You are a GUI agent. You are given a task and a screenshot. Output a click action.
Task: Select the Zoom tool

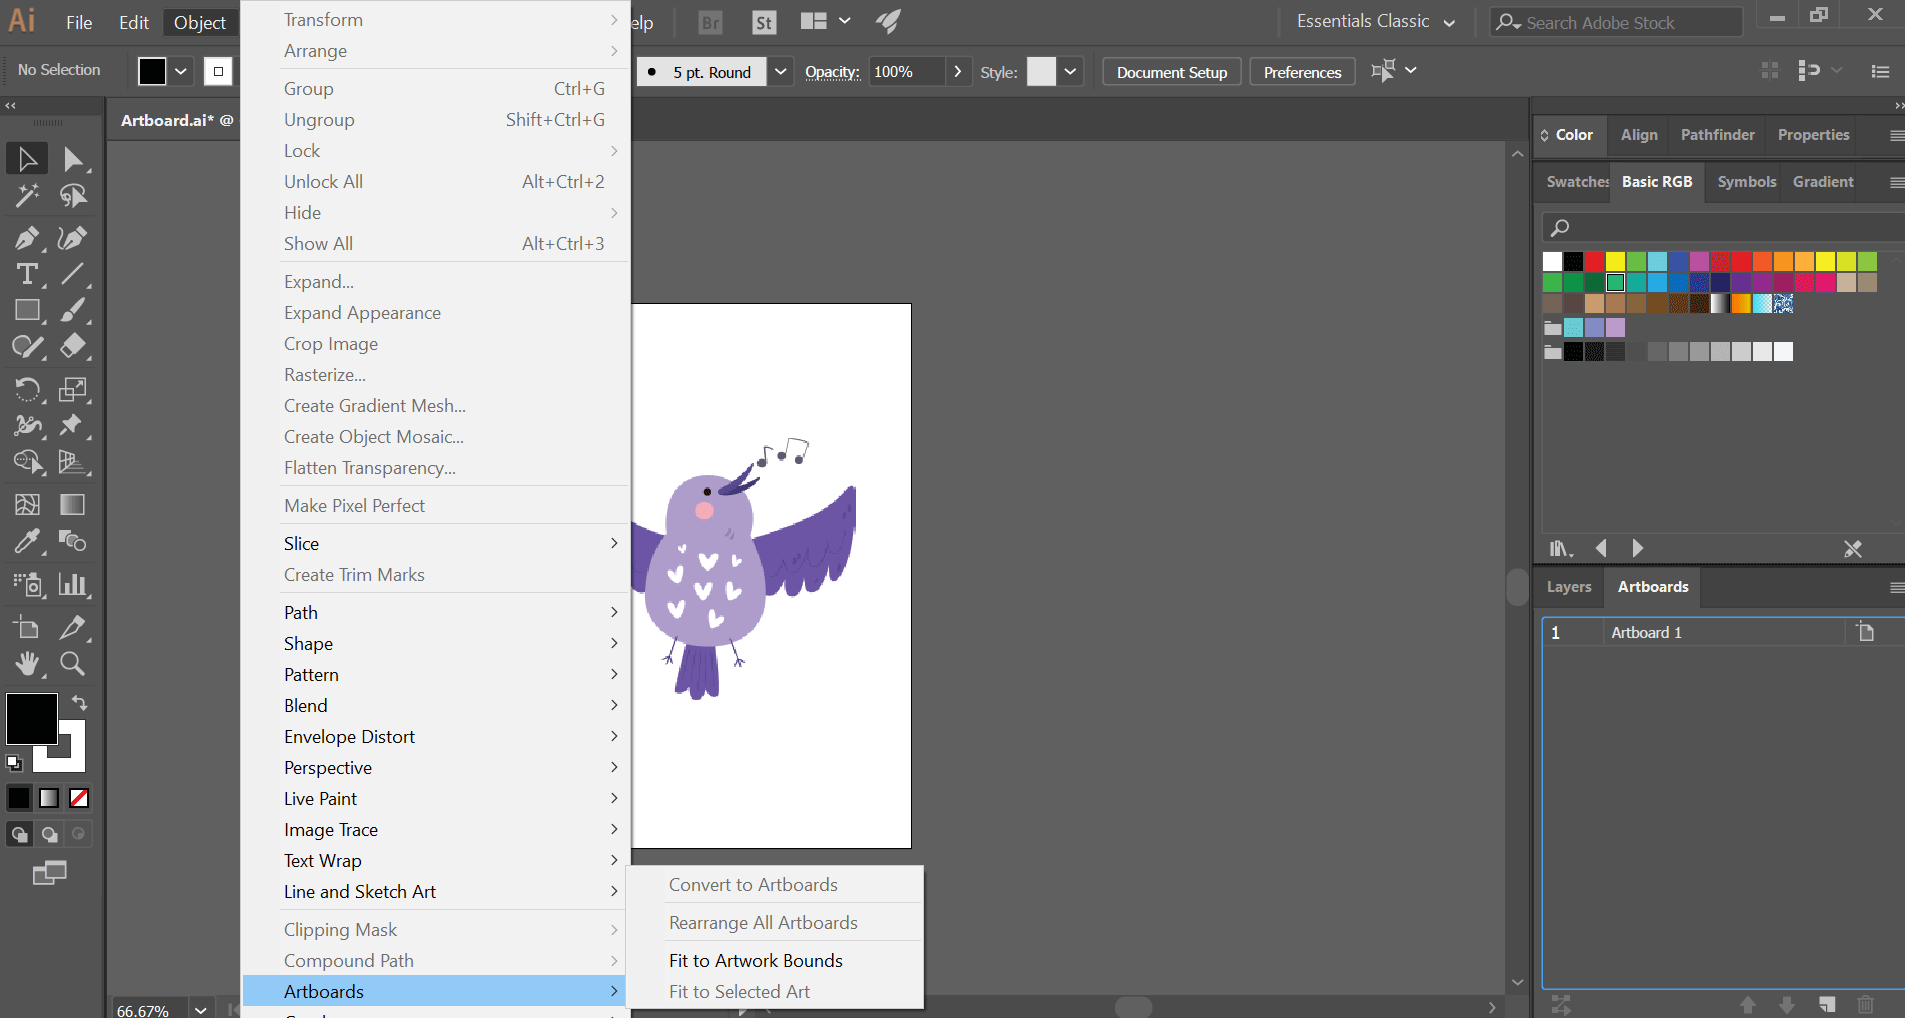72,664
